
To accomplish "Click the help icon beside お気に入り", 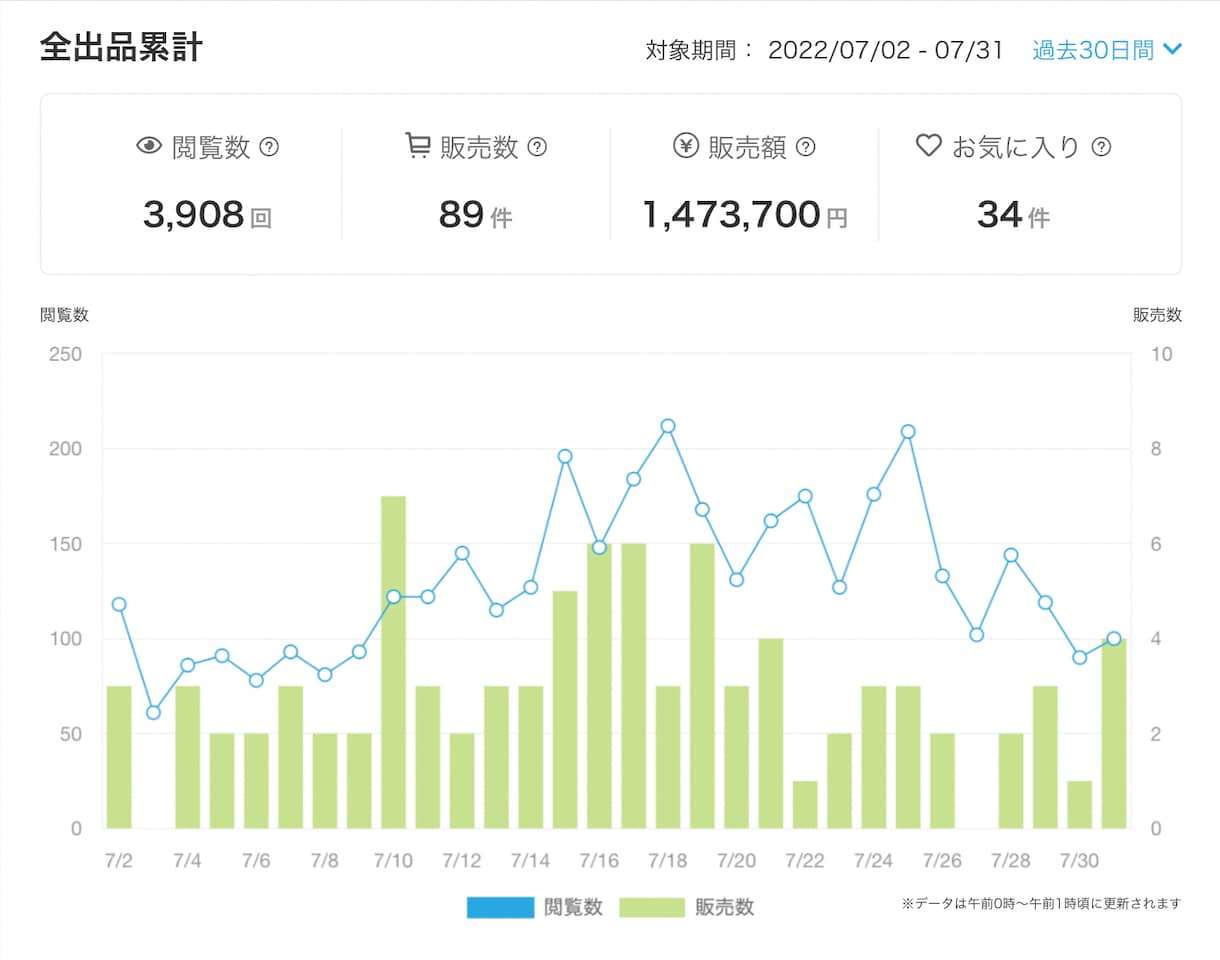I will coord(1101,147).
